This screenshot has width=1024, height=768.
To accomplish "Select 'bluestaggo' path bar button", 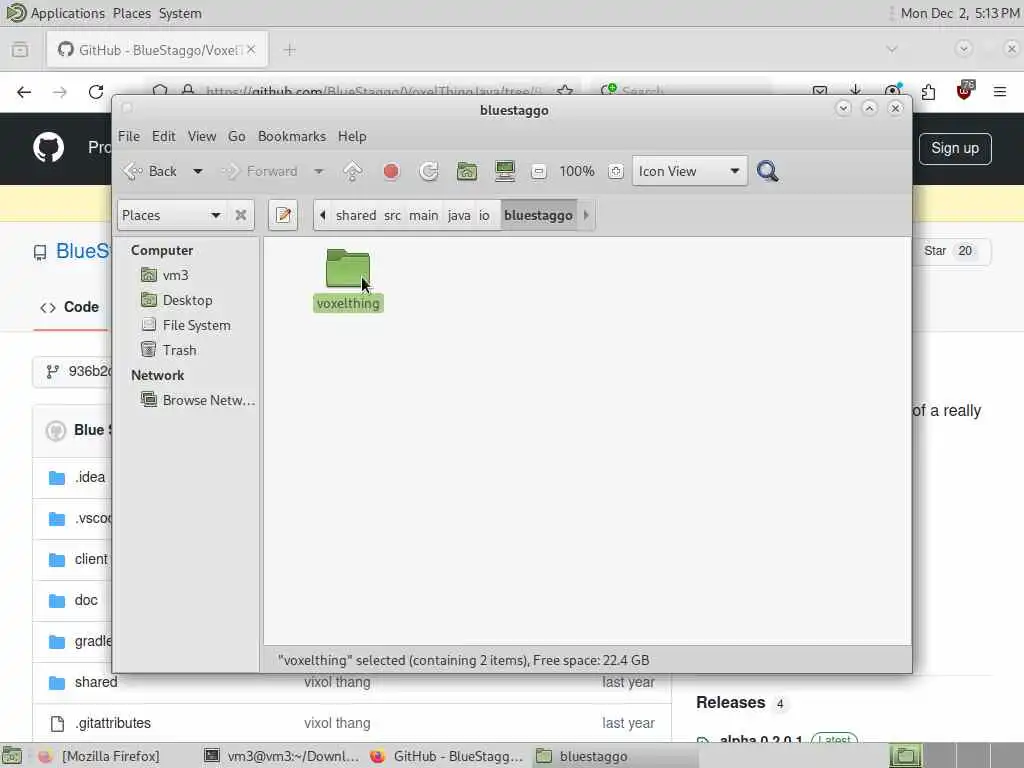I will click(x=538, y=215).
